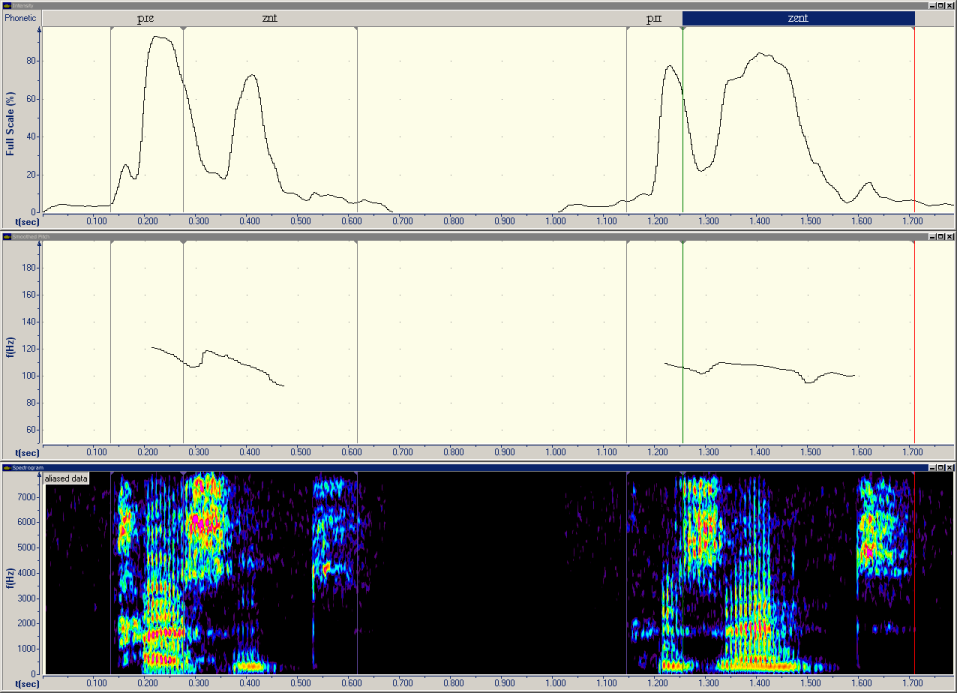
Task: Click the red end cursor in intensity plot
Action: pos(914,120)
